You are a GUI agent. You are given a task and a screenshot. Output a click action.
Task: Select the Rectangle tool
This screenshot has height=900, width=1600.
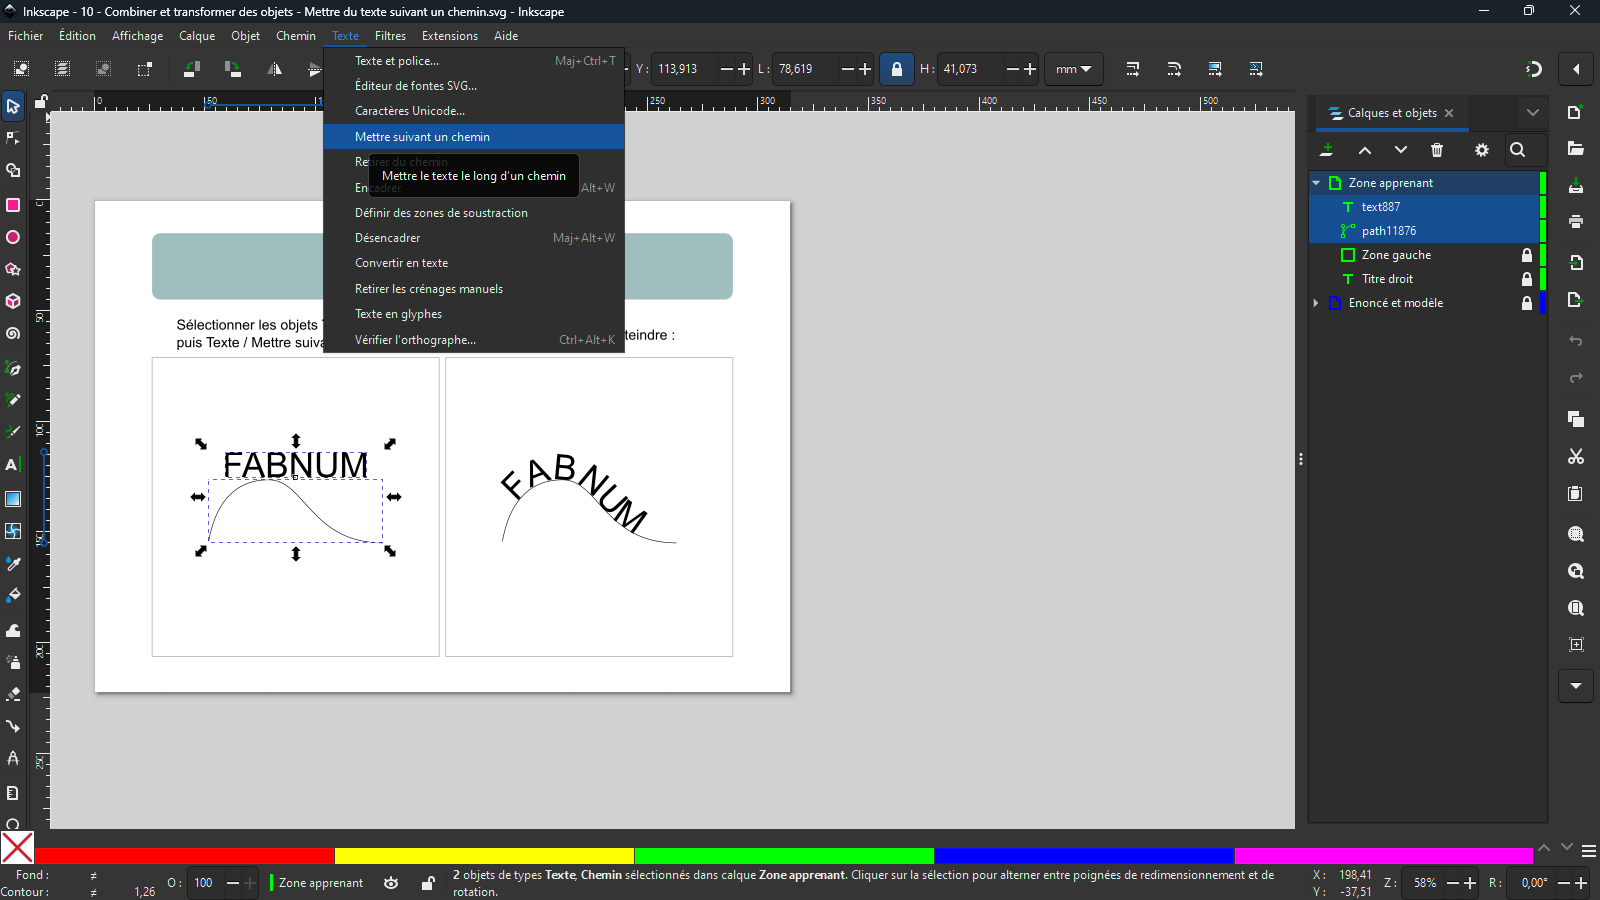coord(13,205)
